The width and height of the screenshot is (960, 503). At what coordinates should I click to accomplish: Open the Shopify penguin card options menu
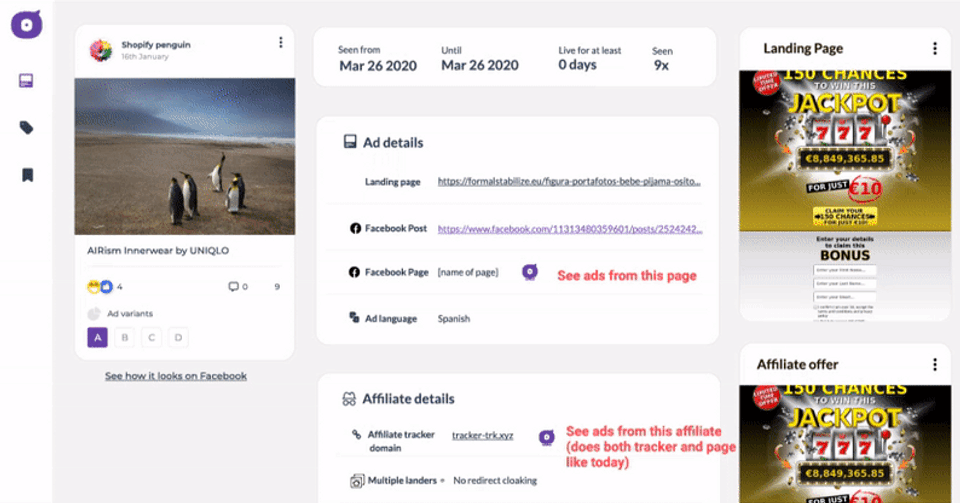click(x=281, y=42)
